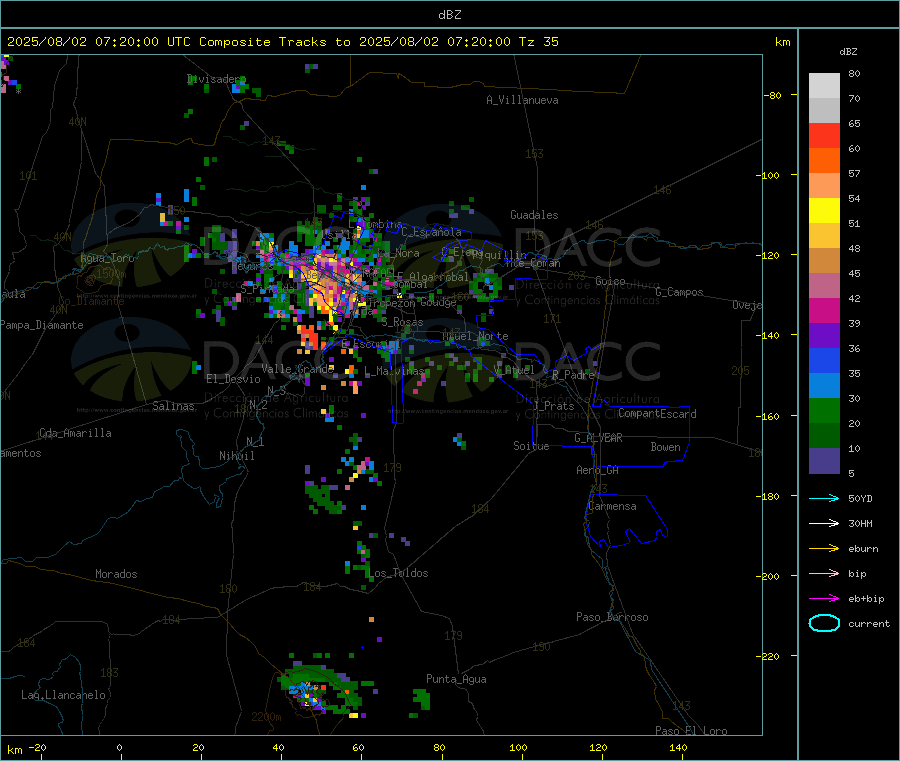Click the Lag.Llancanelo place label
The width and height of the screenshot is (900, 761).
point(63,695)
